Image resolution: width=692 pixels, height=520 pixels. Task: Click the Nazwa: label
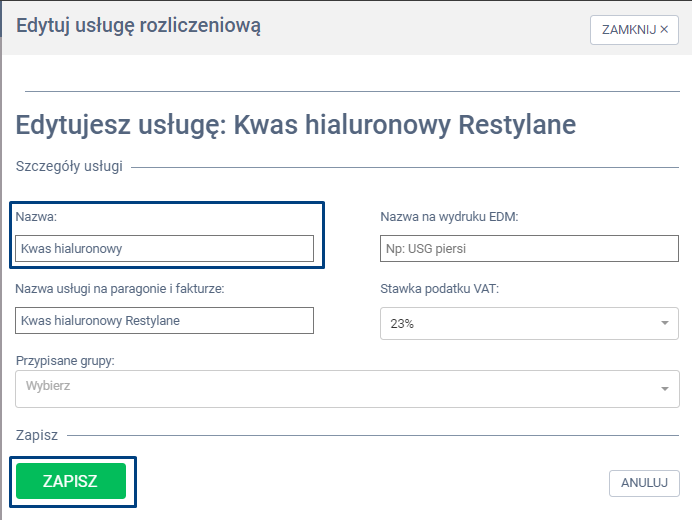(36, 216)
